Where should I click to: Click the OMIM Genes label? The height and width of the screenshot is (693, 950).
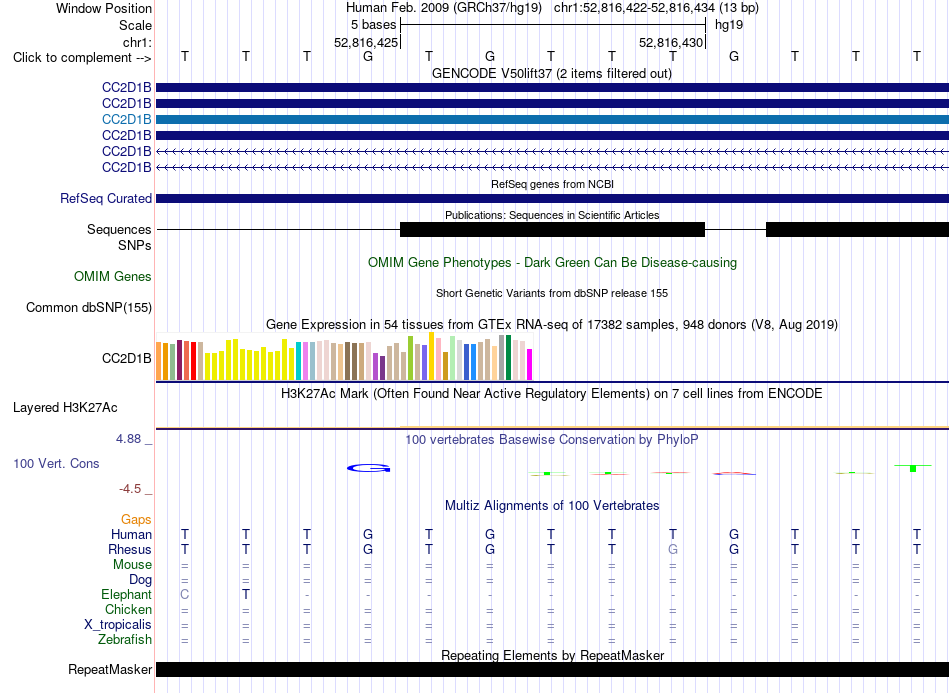tap(112, 277)
